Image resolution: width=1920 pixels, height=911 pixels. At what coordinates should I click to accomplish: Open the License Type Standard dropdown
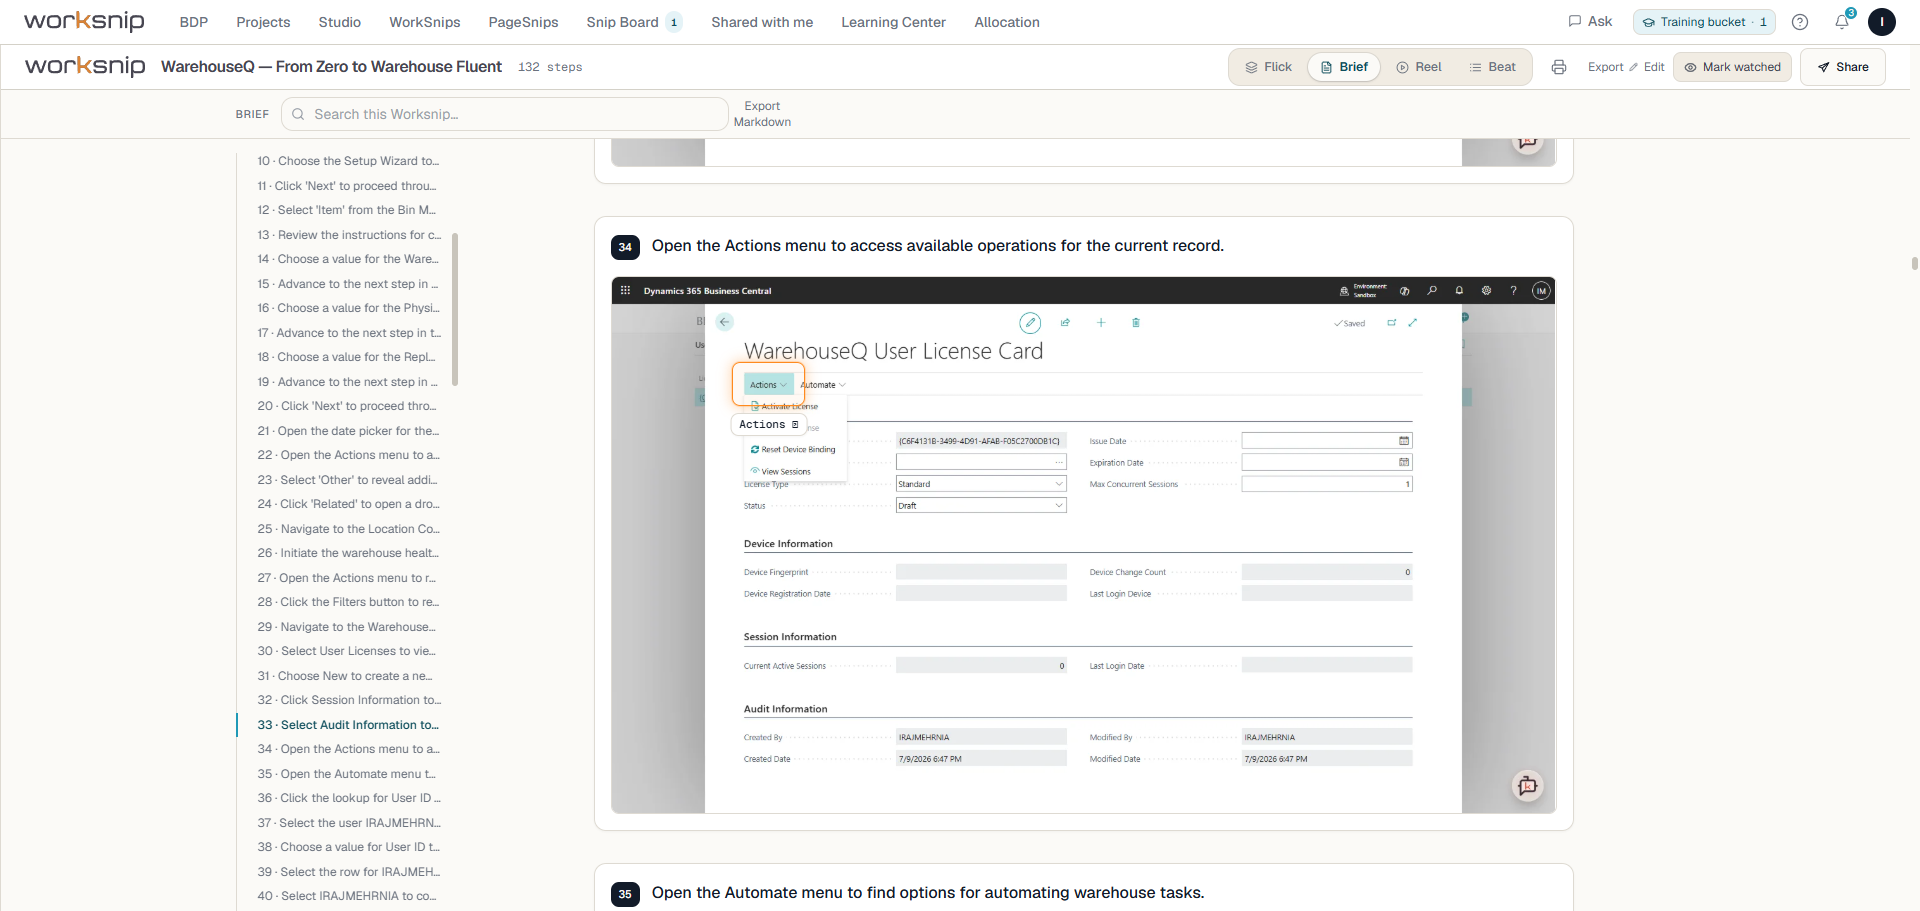[981, 484]
